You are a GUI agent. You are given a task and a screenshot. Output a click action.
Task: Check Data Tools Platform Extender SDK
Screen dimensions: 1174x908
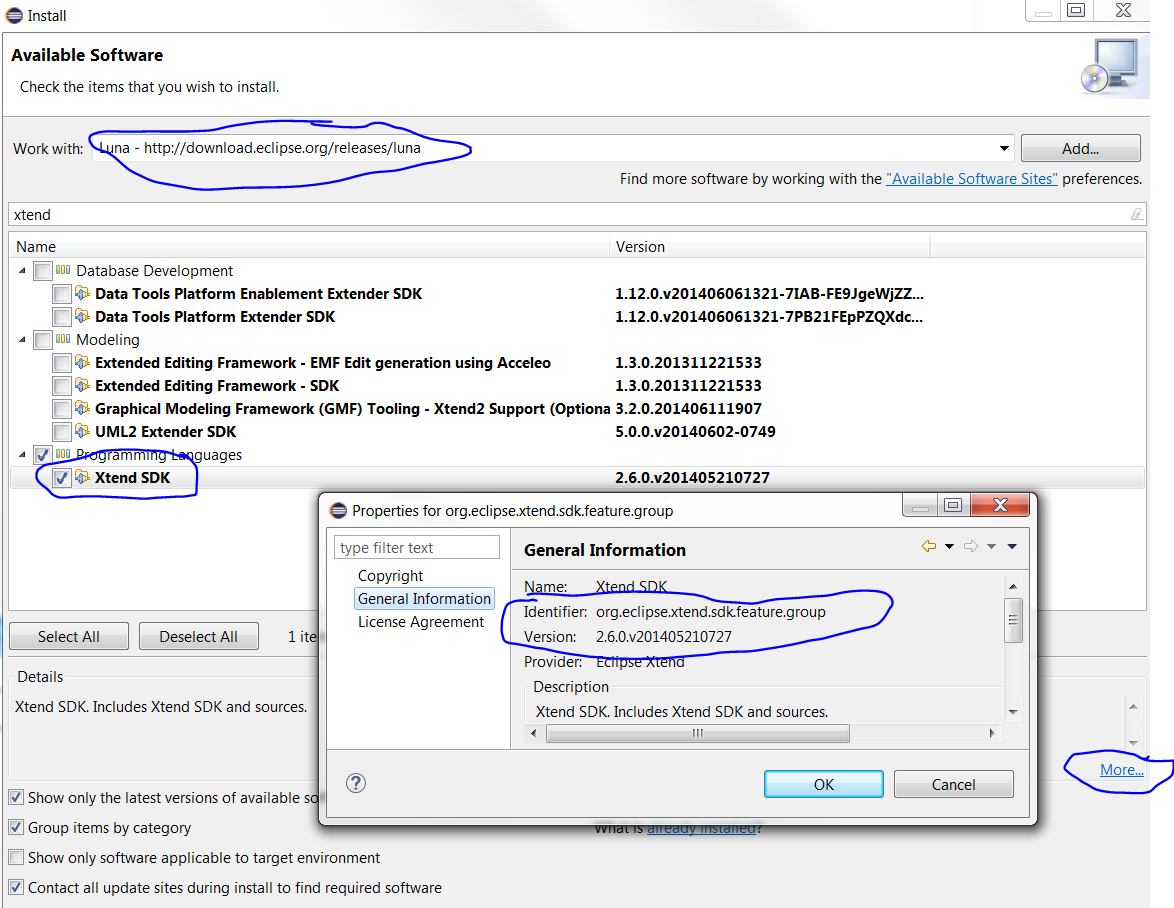[x=61, y=317]
